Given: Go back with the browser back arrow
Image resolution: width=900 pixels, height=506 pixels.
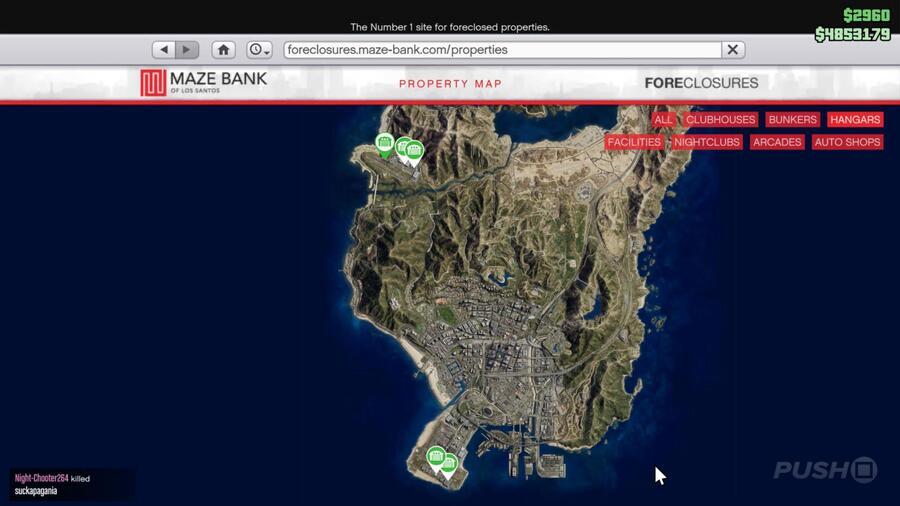Looking at the screenshot, I should (164, 50).
